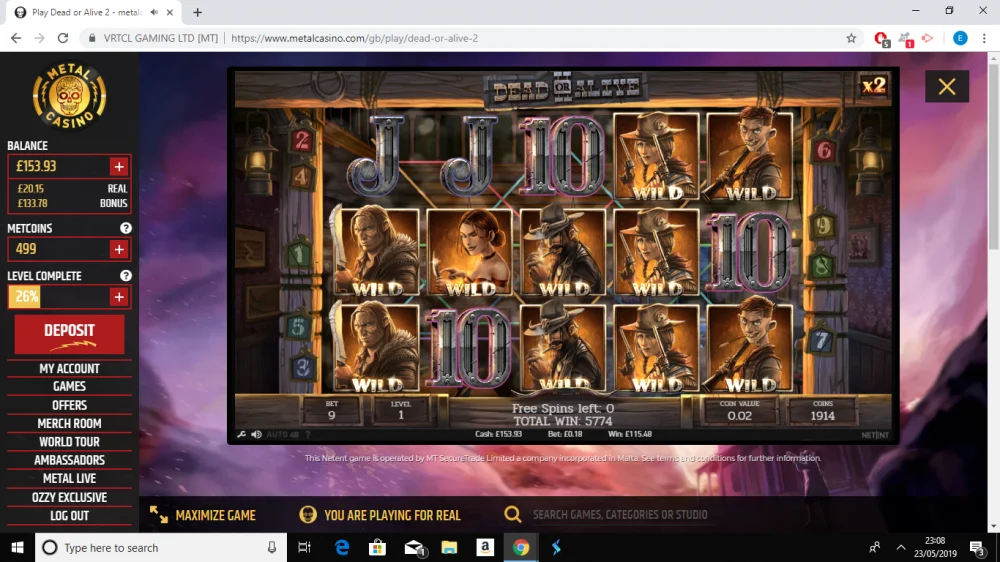Go back to the previous page
The image size is (1000, 562).
(x=16, y=38)
